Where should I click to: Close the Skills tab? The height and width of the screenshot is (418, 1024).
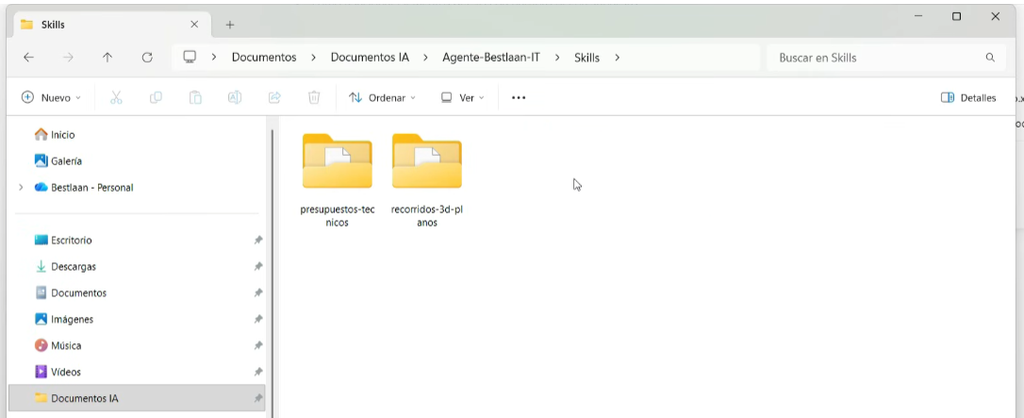click(x=194, y=24)
